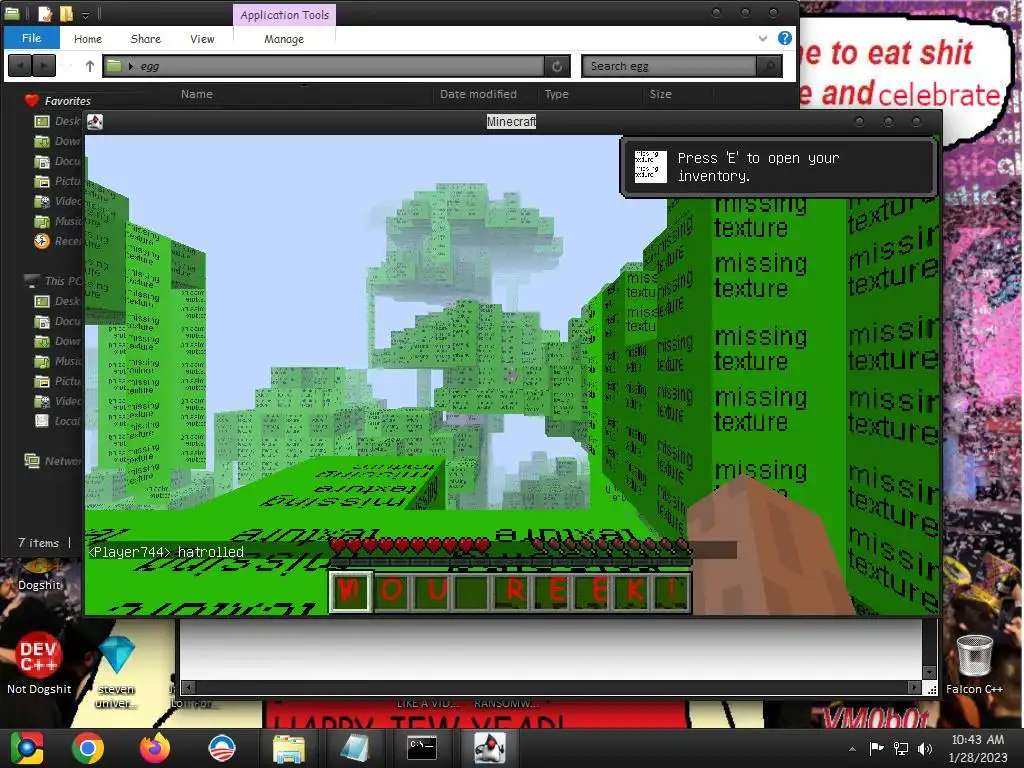Viewport: 1024px width, 768px height.
Task: Open the Command Prompt taskbar icon
Action: click(x=422, y=748)
